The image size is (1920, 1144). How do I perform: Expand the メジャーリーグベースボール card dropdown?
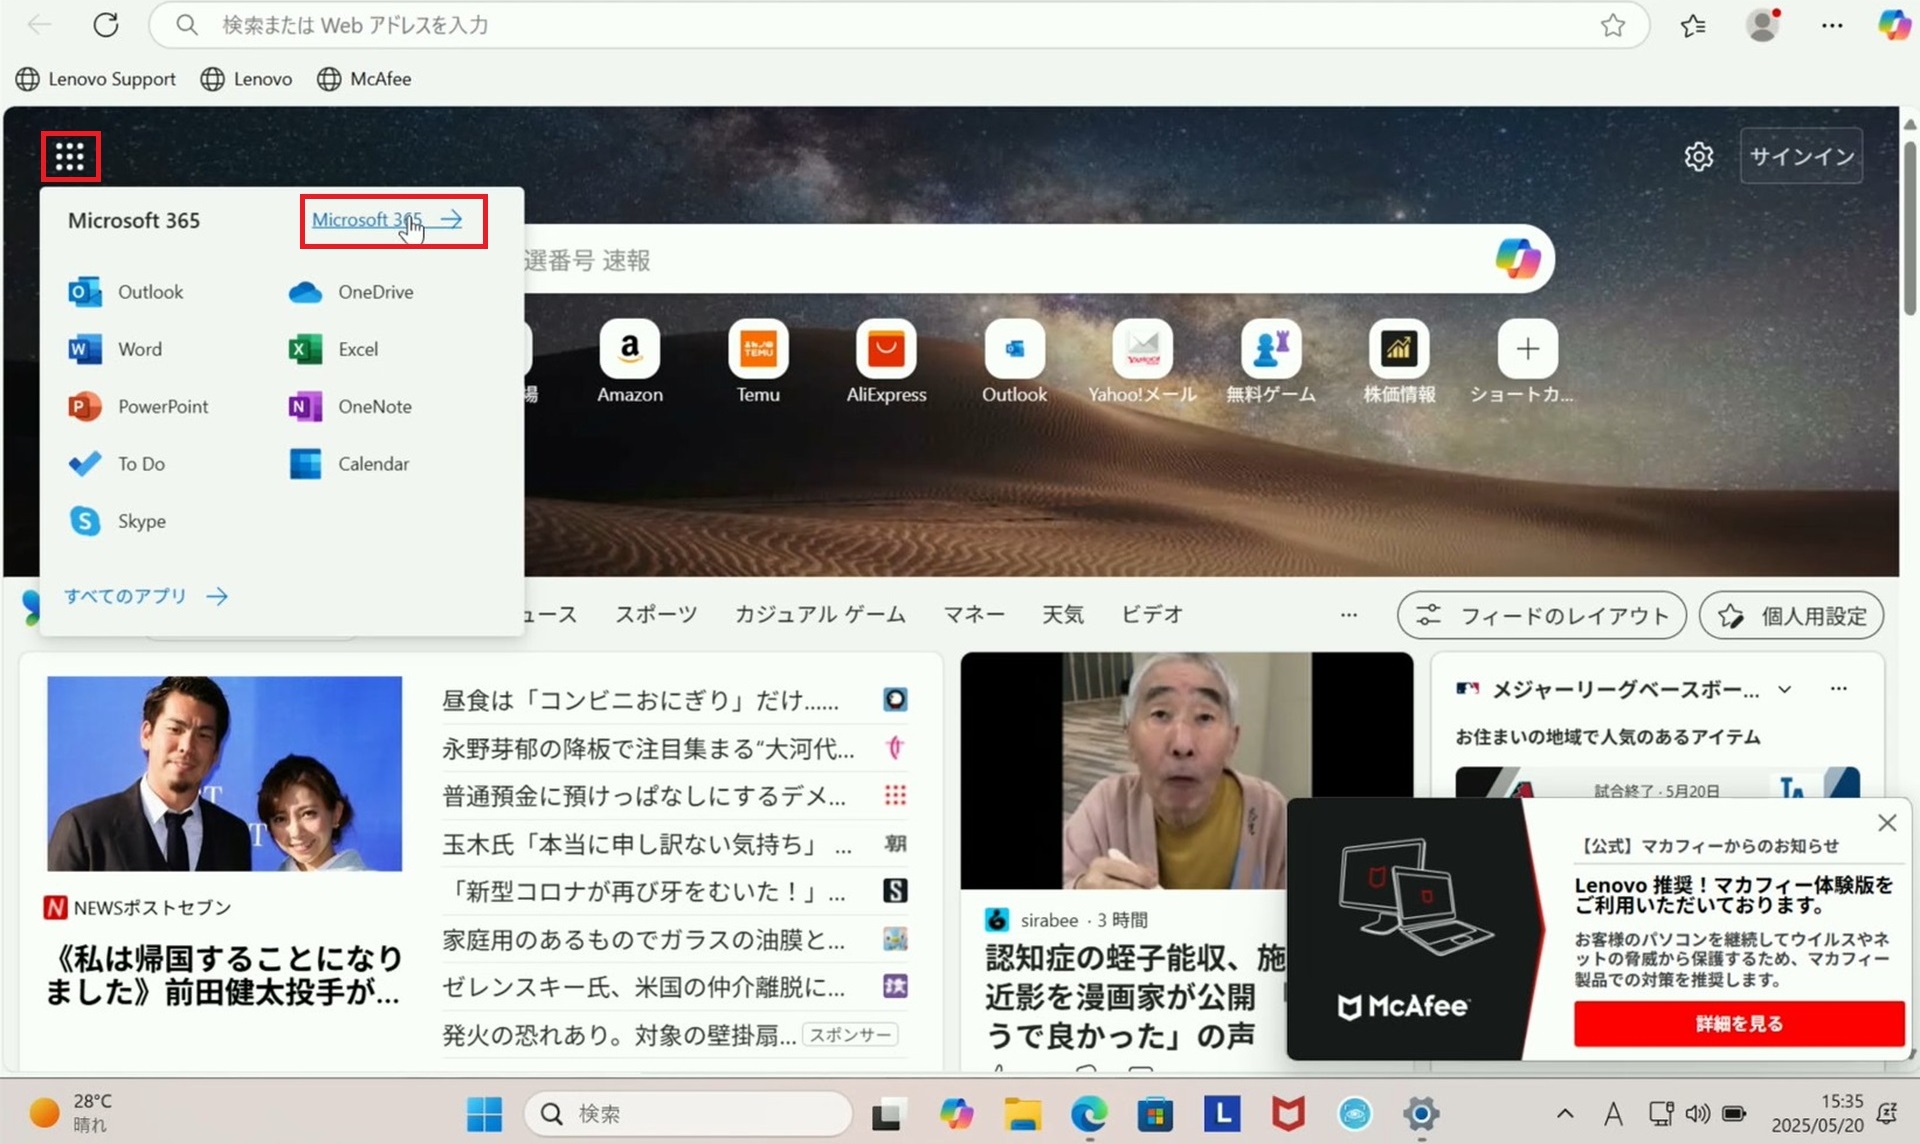click(x=1784, y=689)
